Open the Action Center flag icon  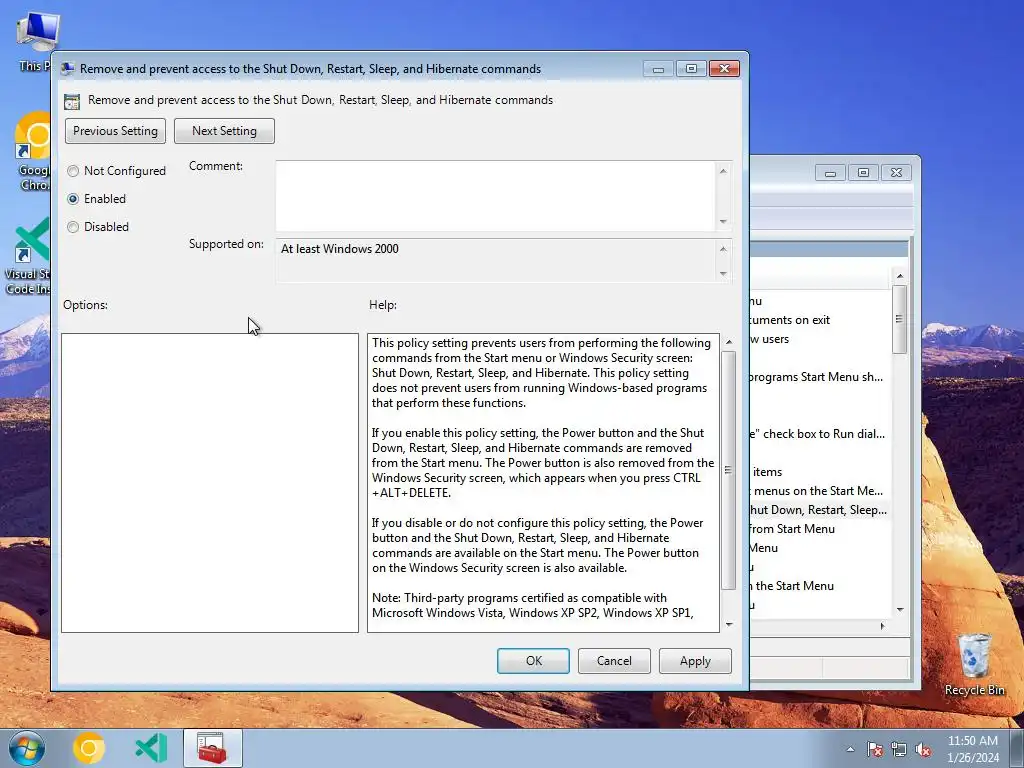875,749
